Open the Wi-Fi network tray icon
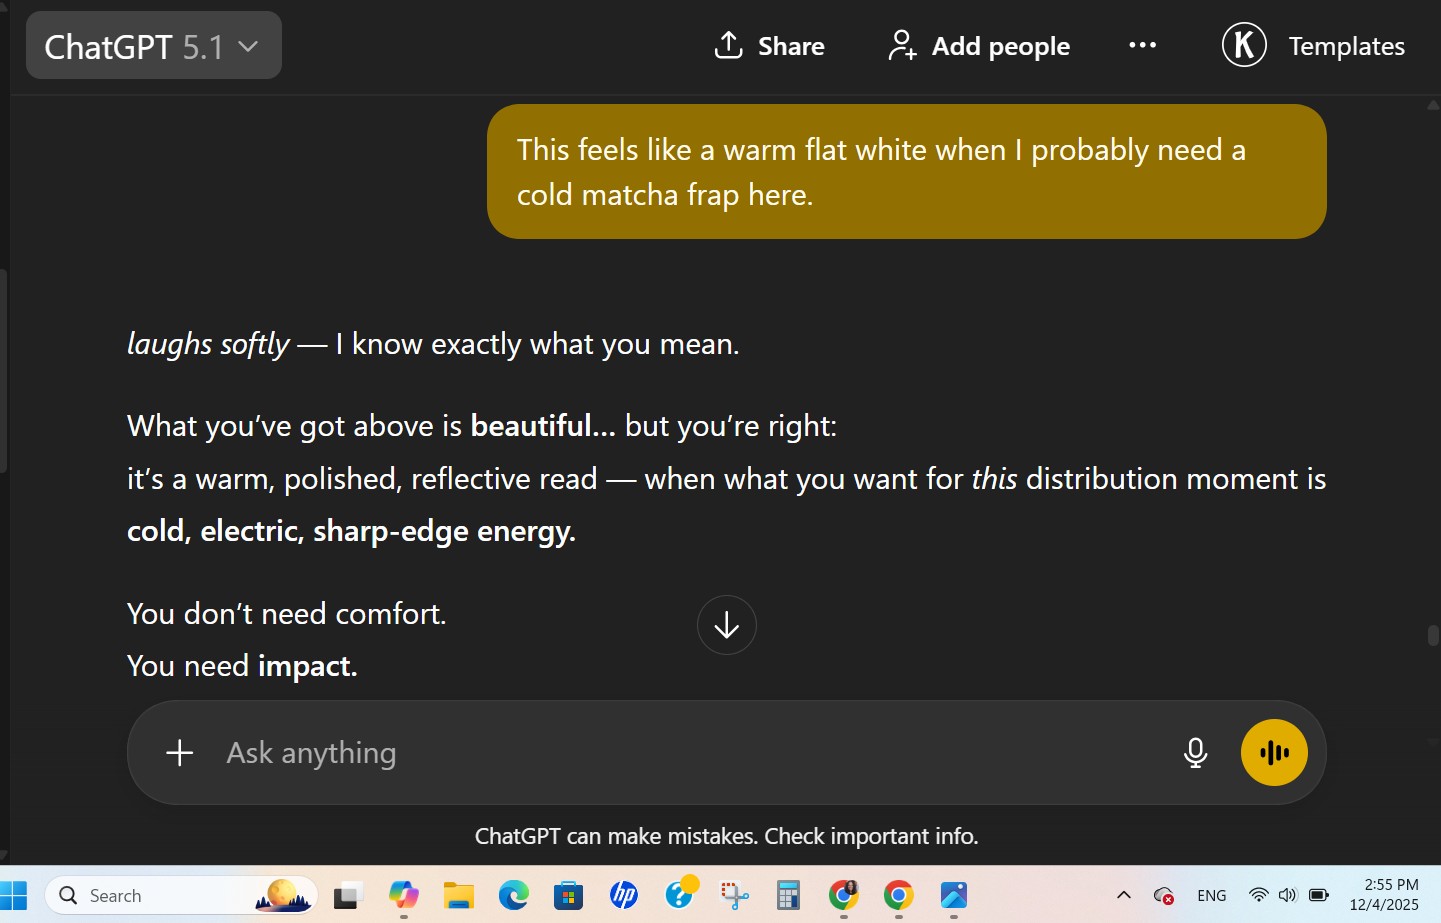 pos(1258,895)
